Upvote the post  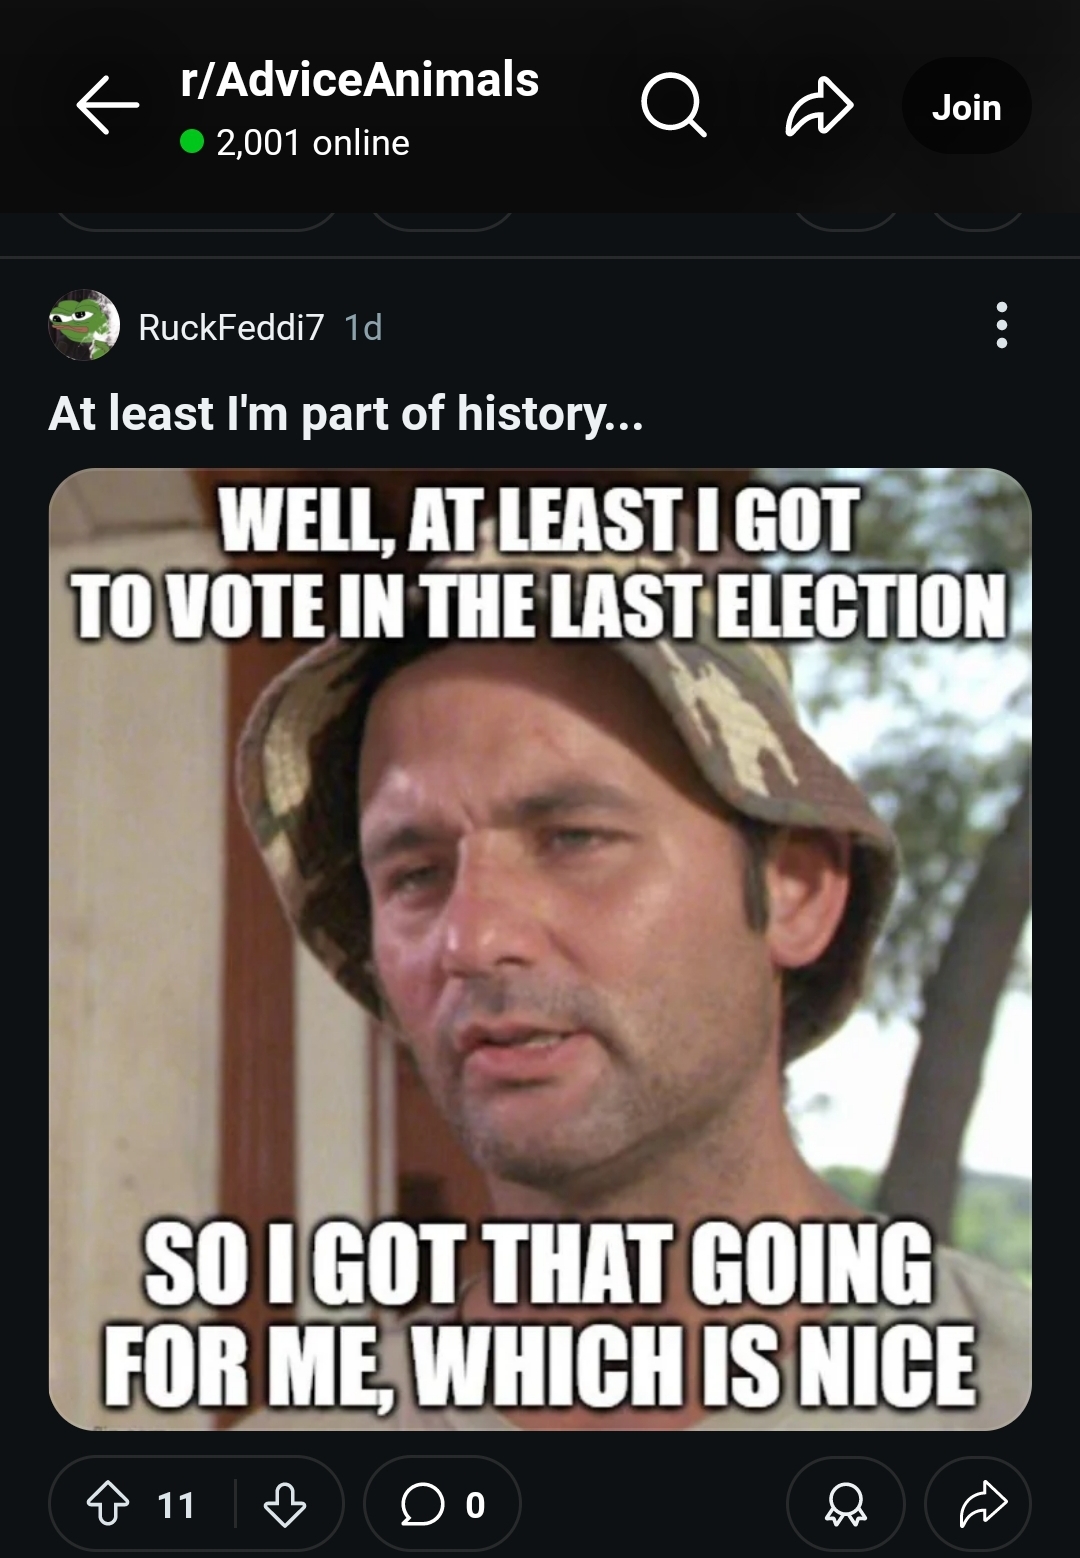pyautogui.click(x=108, y=1504)
